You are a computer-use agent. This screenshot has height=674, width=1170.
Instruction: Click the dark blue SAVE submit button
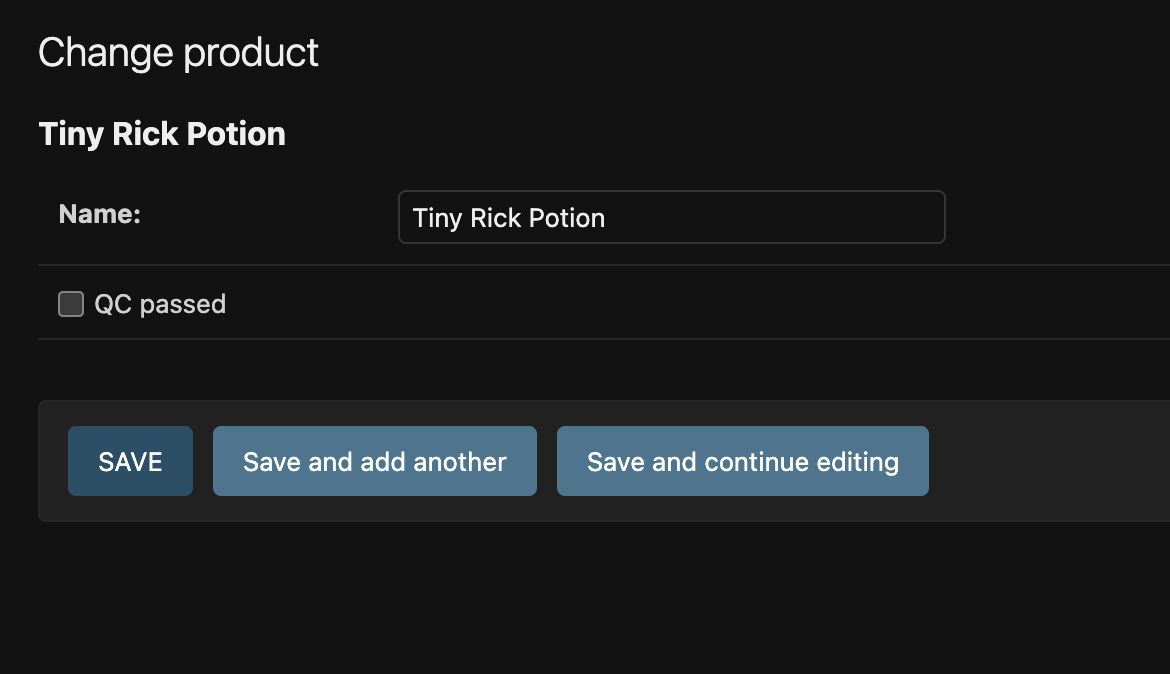tap(130, 461)
